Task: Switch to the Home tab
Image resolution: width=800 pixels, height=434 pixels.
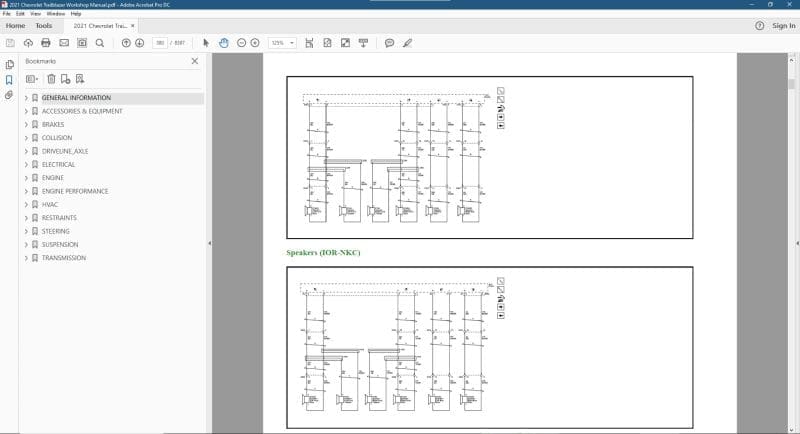Action: pyautogui.click(x=15, y=25)
